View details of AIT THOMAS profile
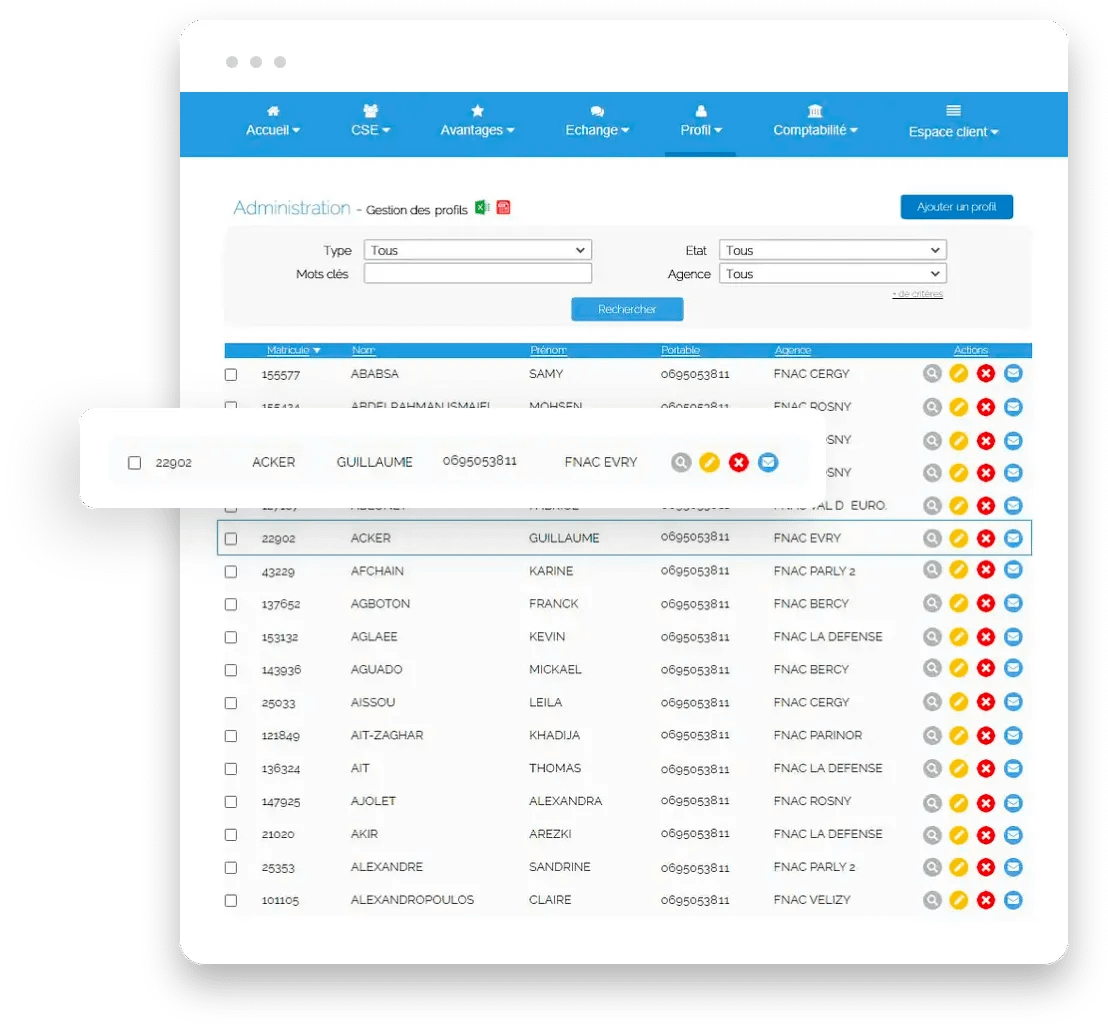1108x1024 pixels. coord(932,768)
